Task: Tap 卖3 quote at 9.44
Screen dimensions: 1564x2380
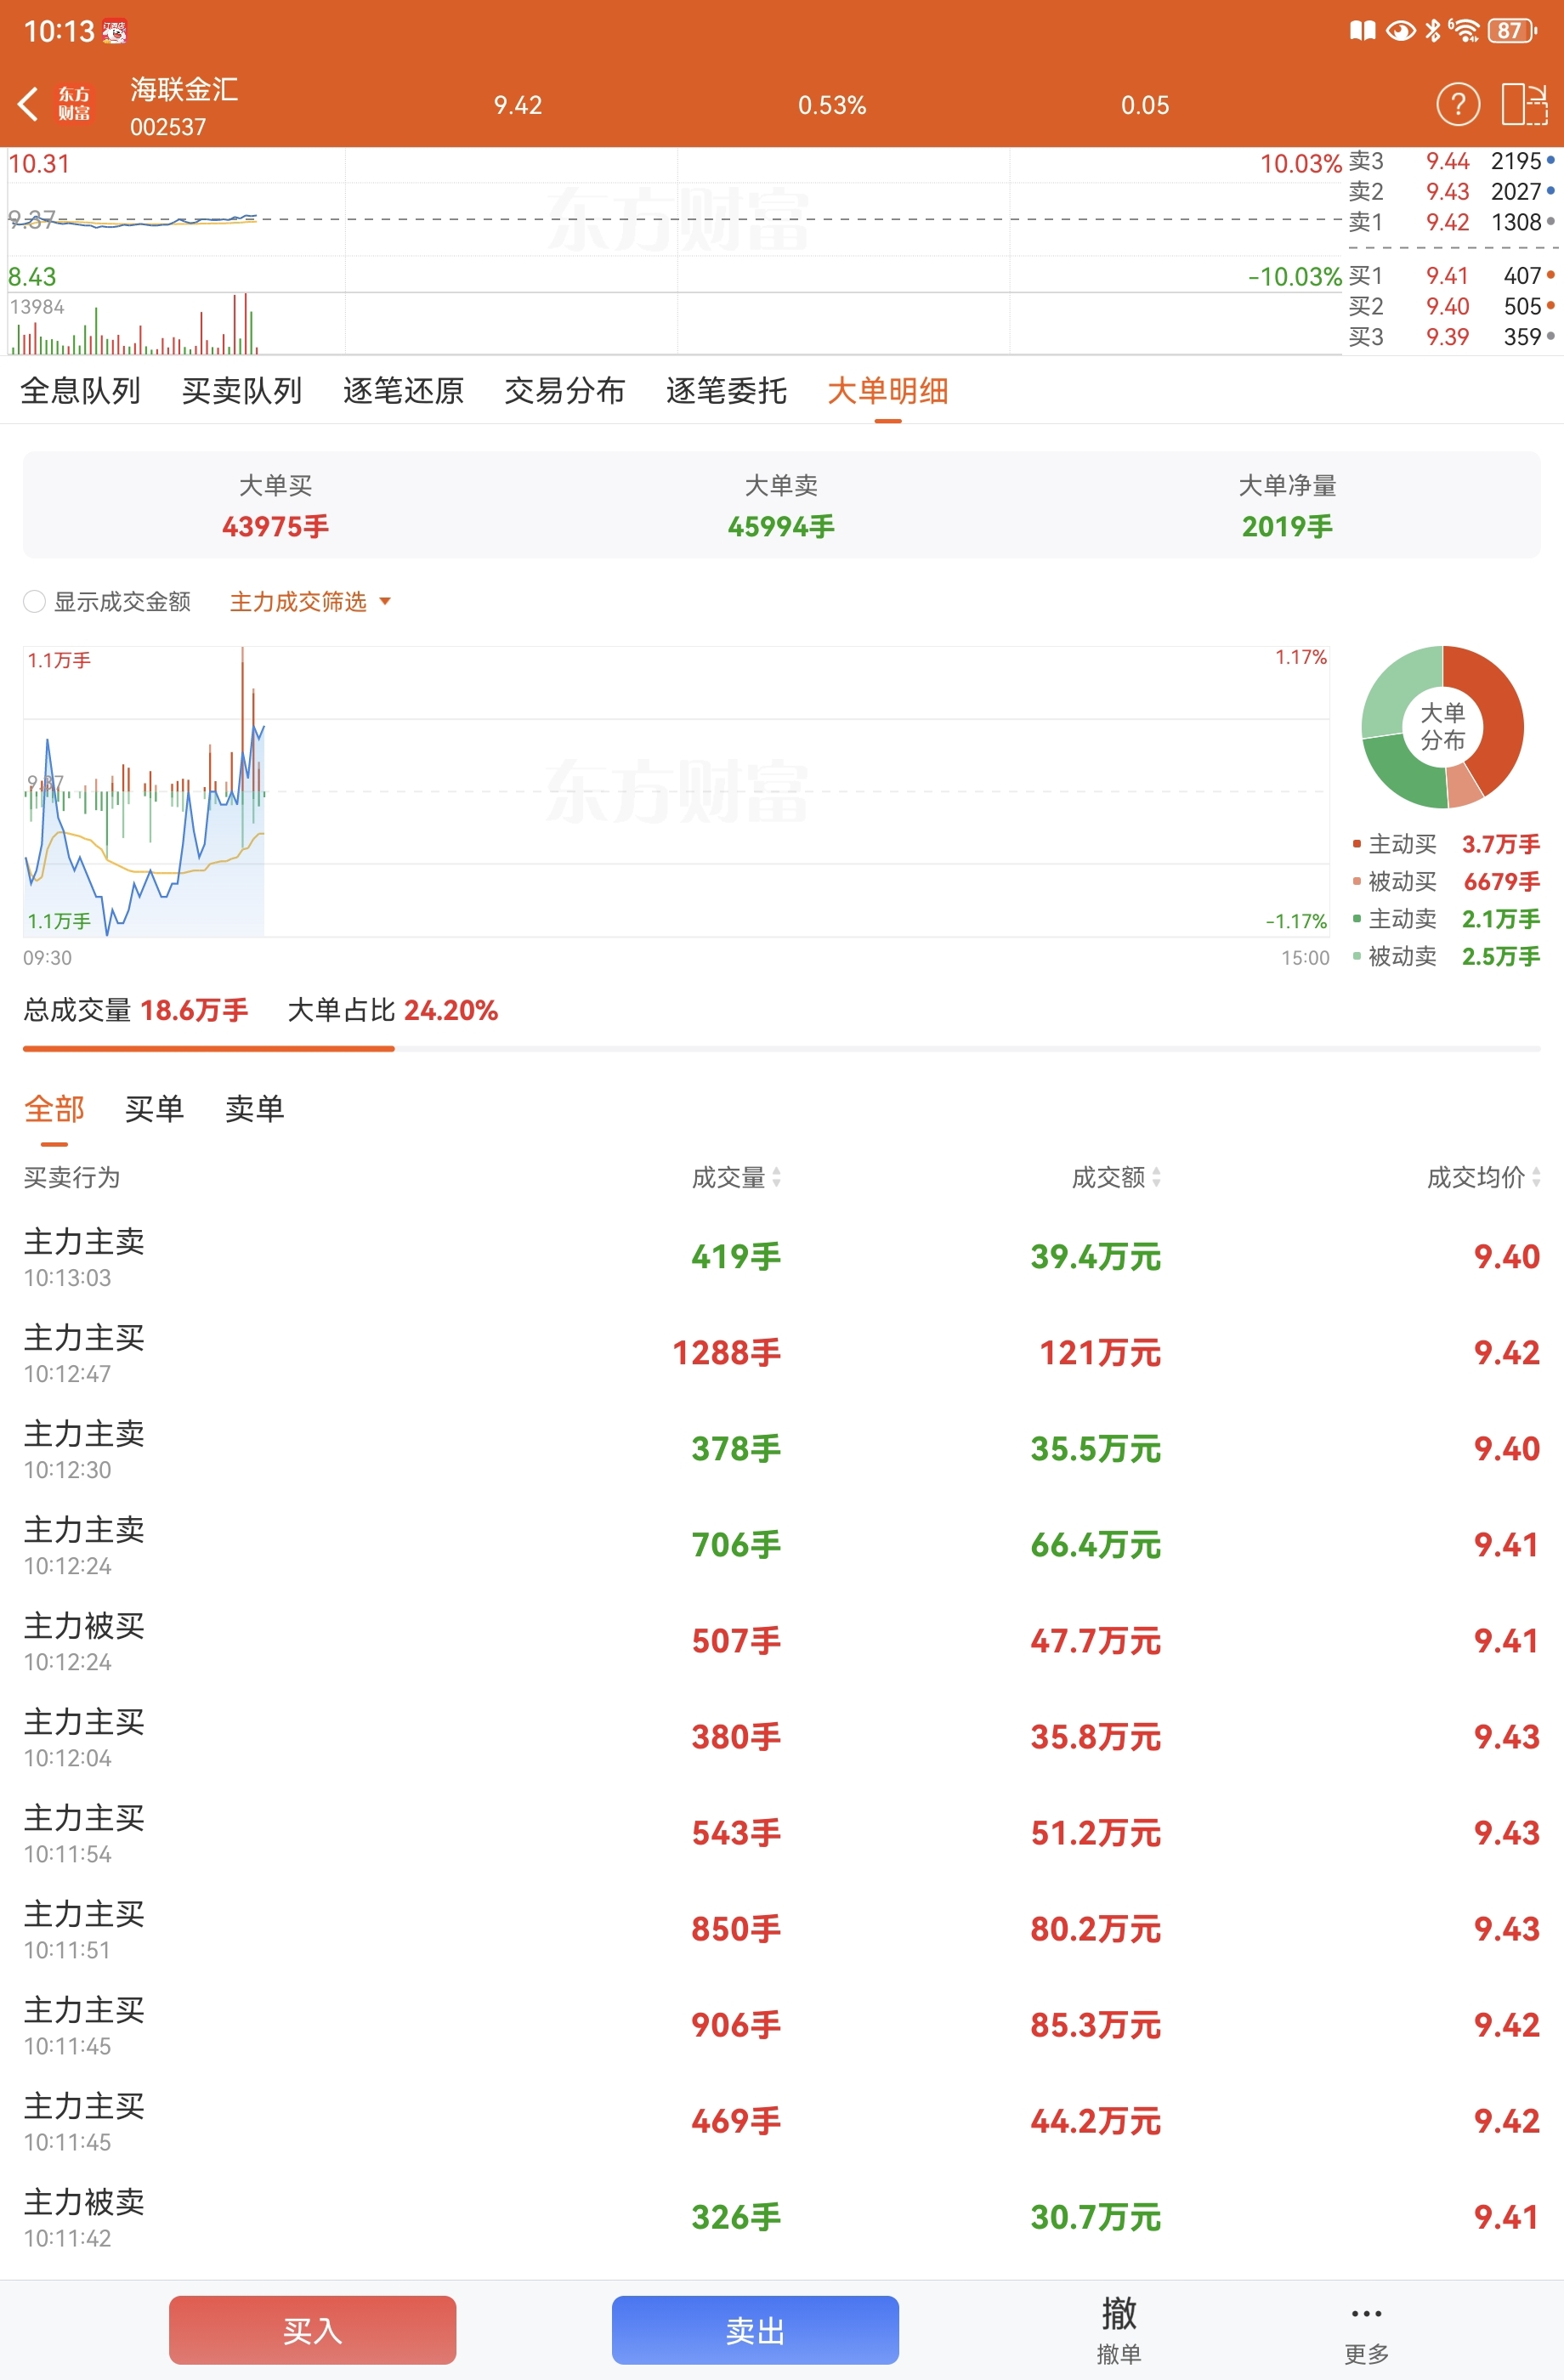Action: [x=1452, y=161]
